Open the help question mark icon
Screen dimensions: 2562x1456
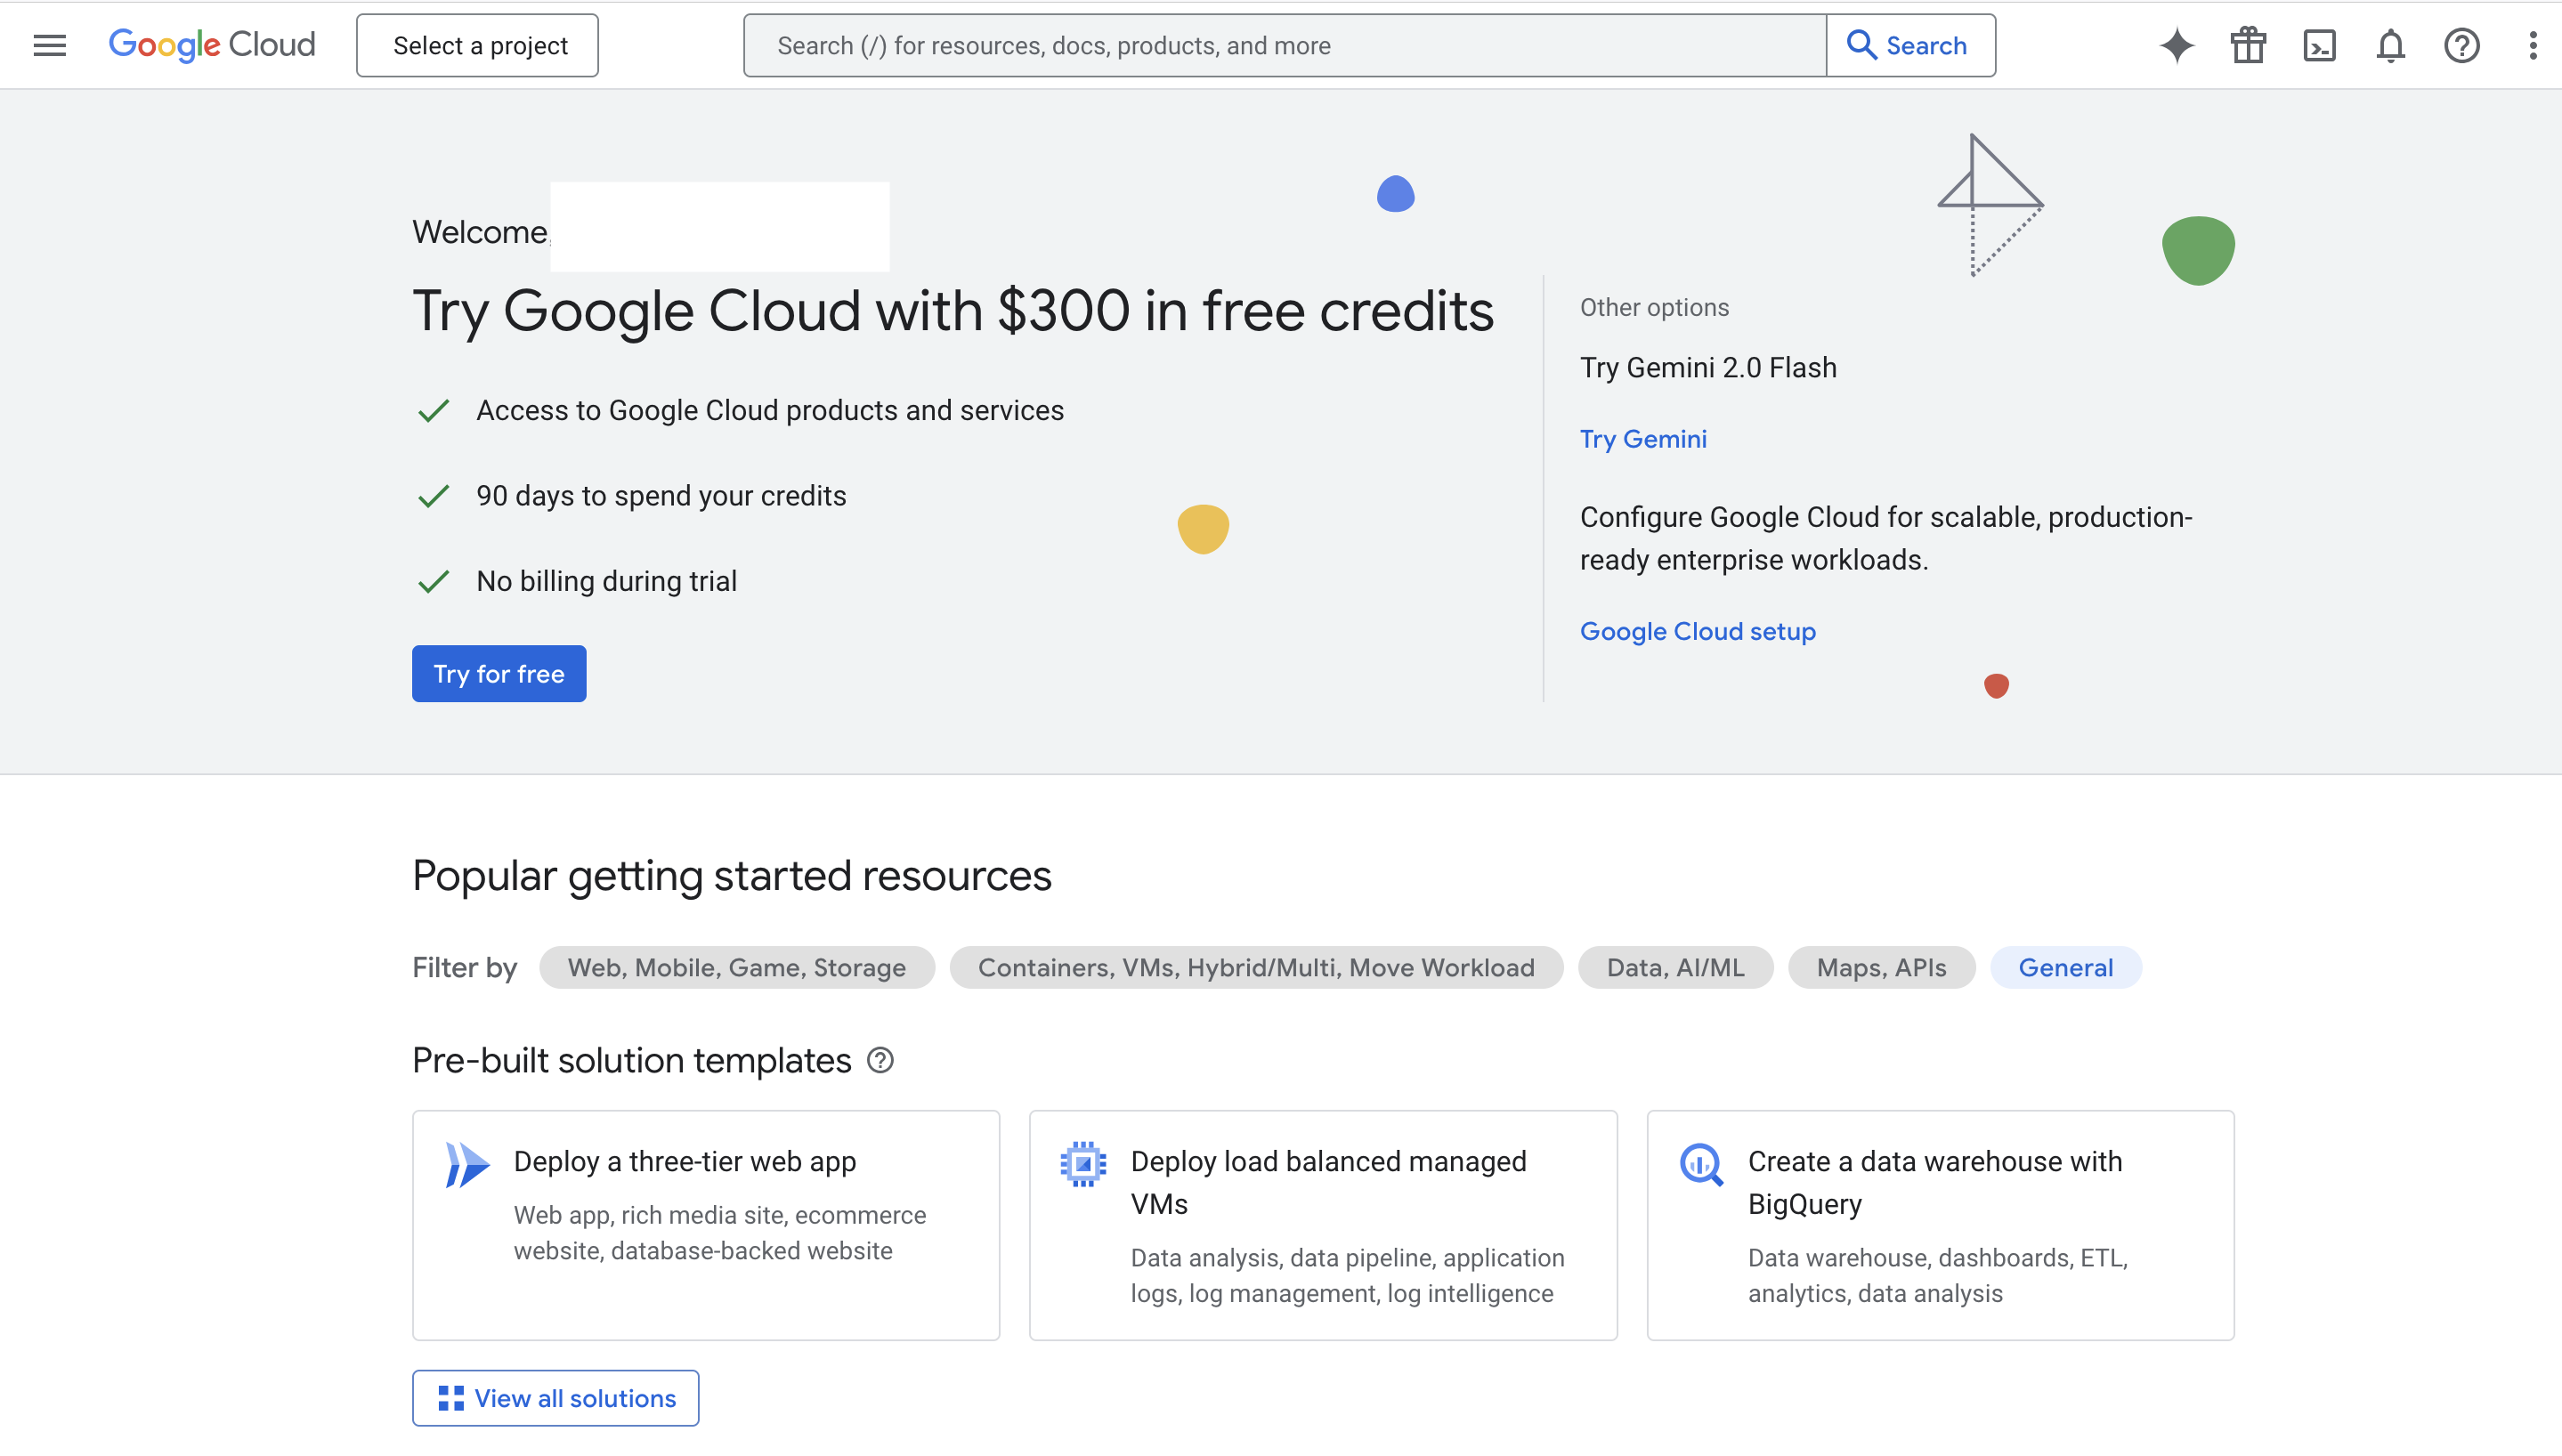coord(2461,45)
